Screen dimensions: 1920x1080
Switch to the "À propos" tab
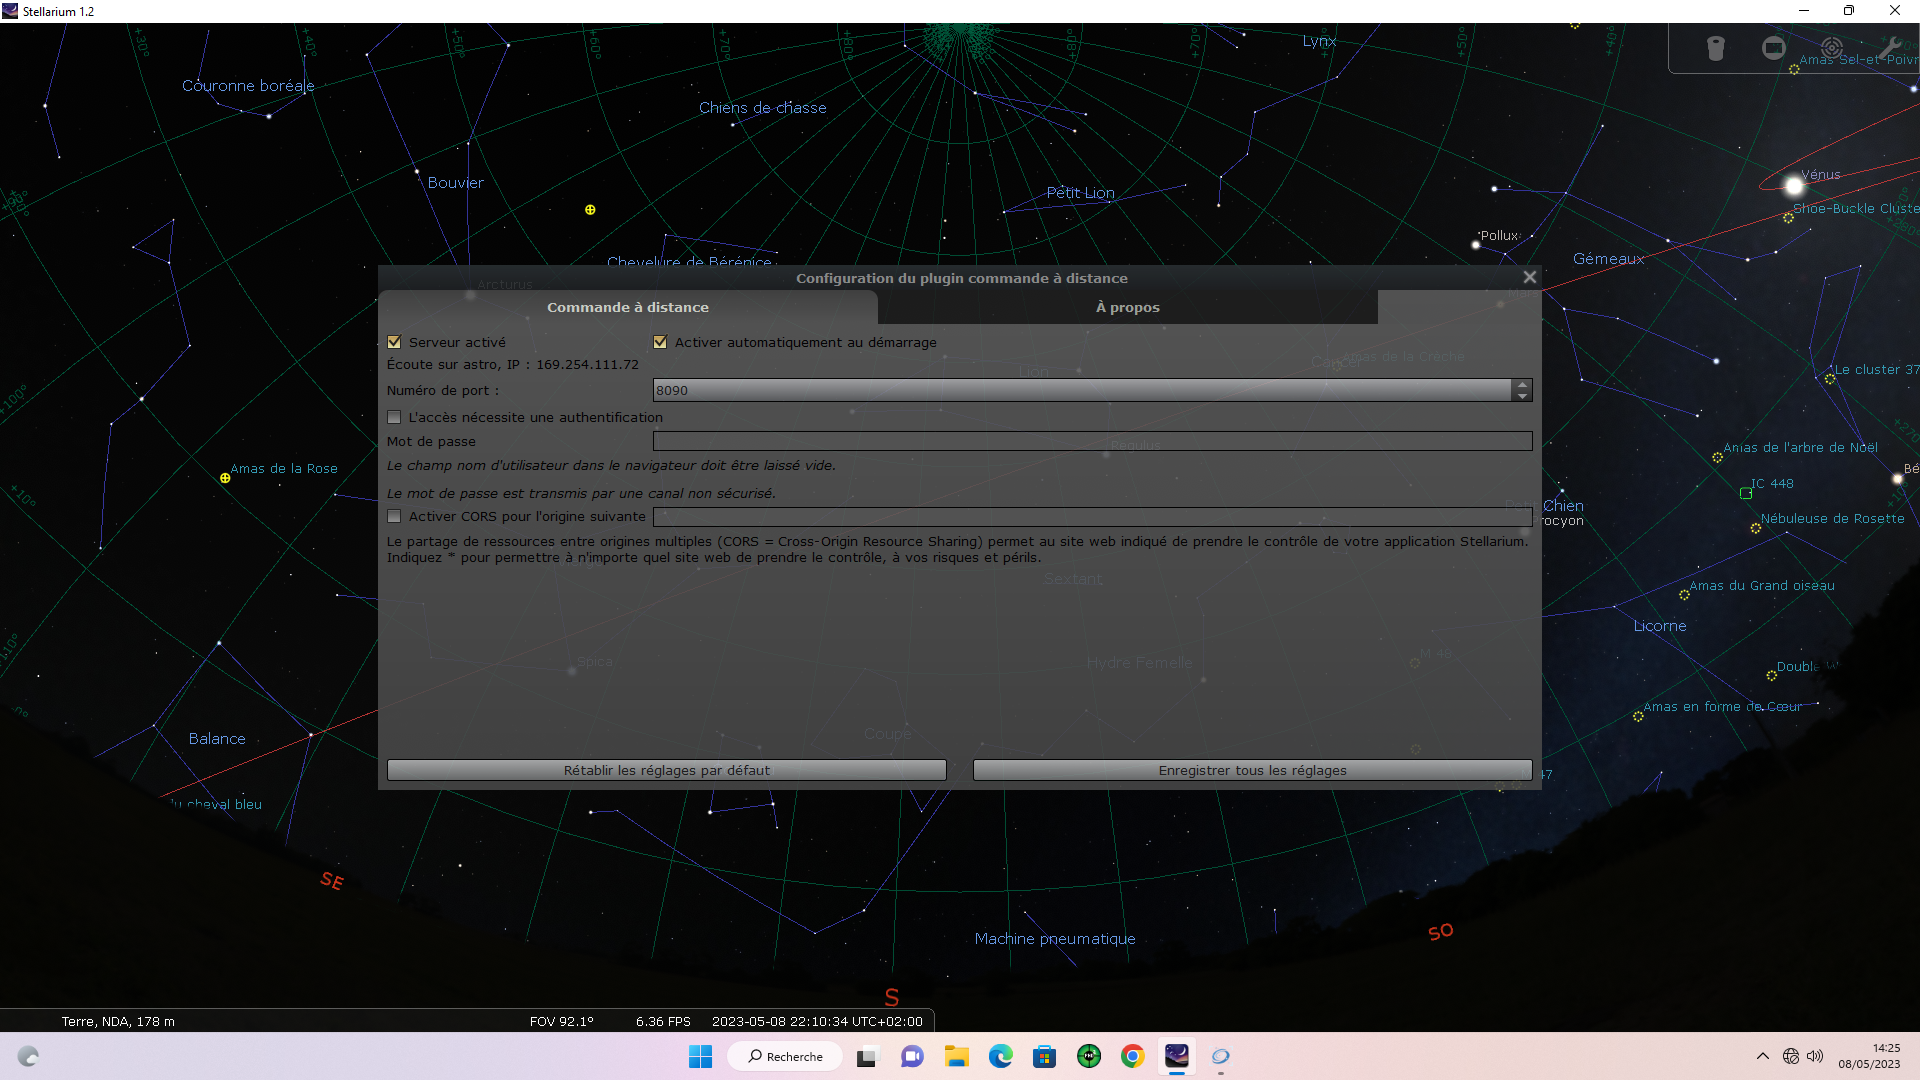click(1127, 307)
